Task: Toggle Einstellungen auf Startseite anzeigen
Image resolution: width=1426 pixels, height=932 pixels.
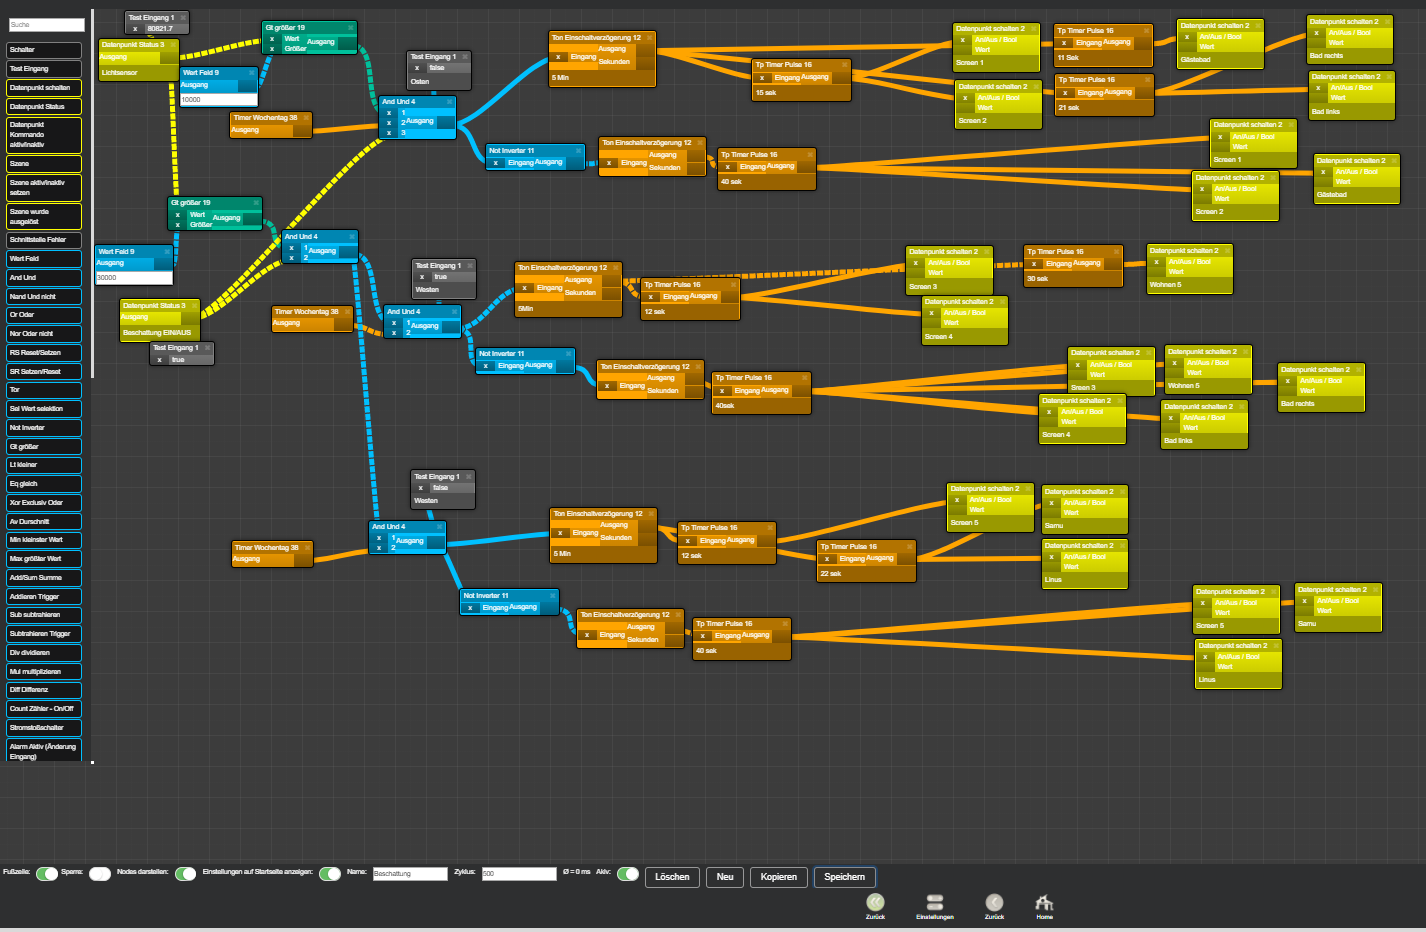Action: 330,874
